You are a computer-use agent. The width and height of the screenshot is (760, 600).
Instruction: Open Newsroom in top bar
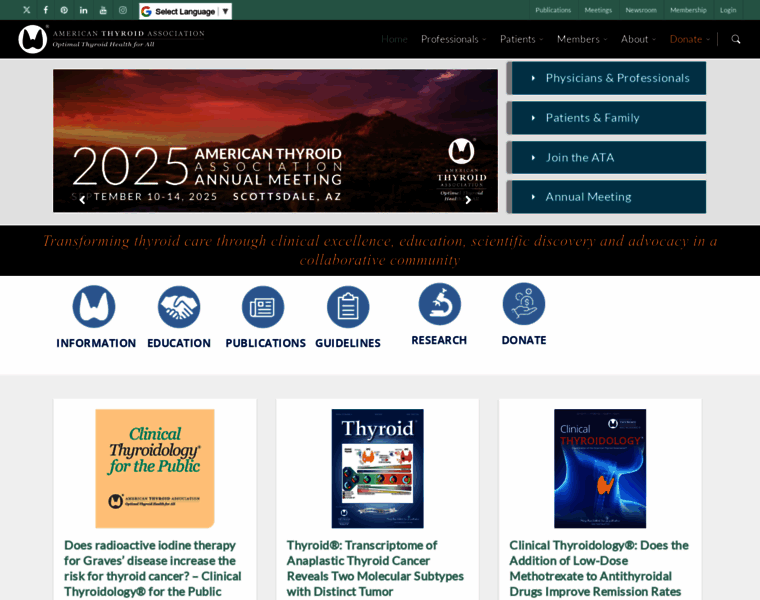click(x=641, y=10)
